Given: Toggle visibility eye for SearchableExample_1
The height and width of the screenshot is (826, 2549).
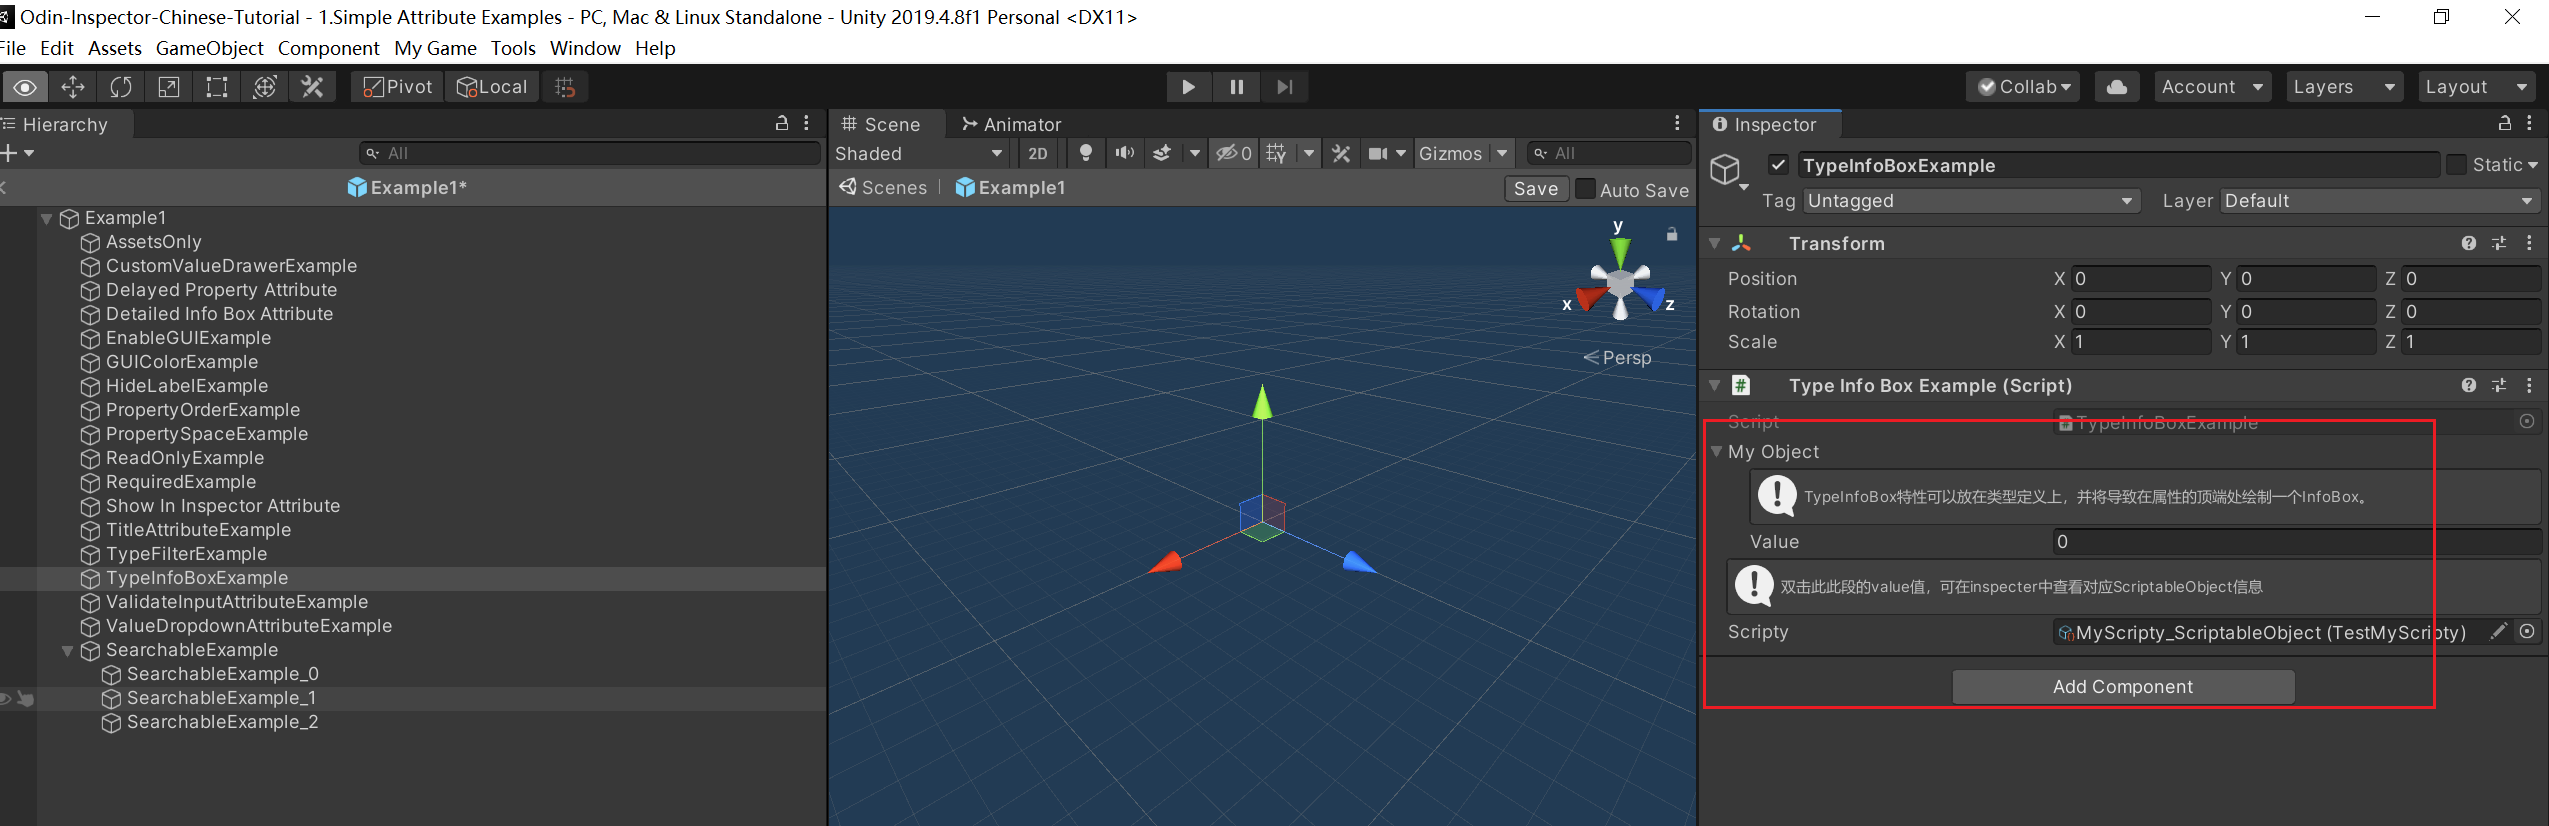Looking at the screenshot, I should tap(5, 698).
